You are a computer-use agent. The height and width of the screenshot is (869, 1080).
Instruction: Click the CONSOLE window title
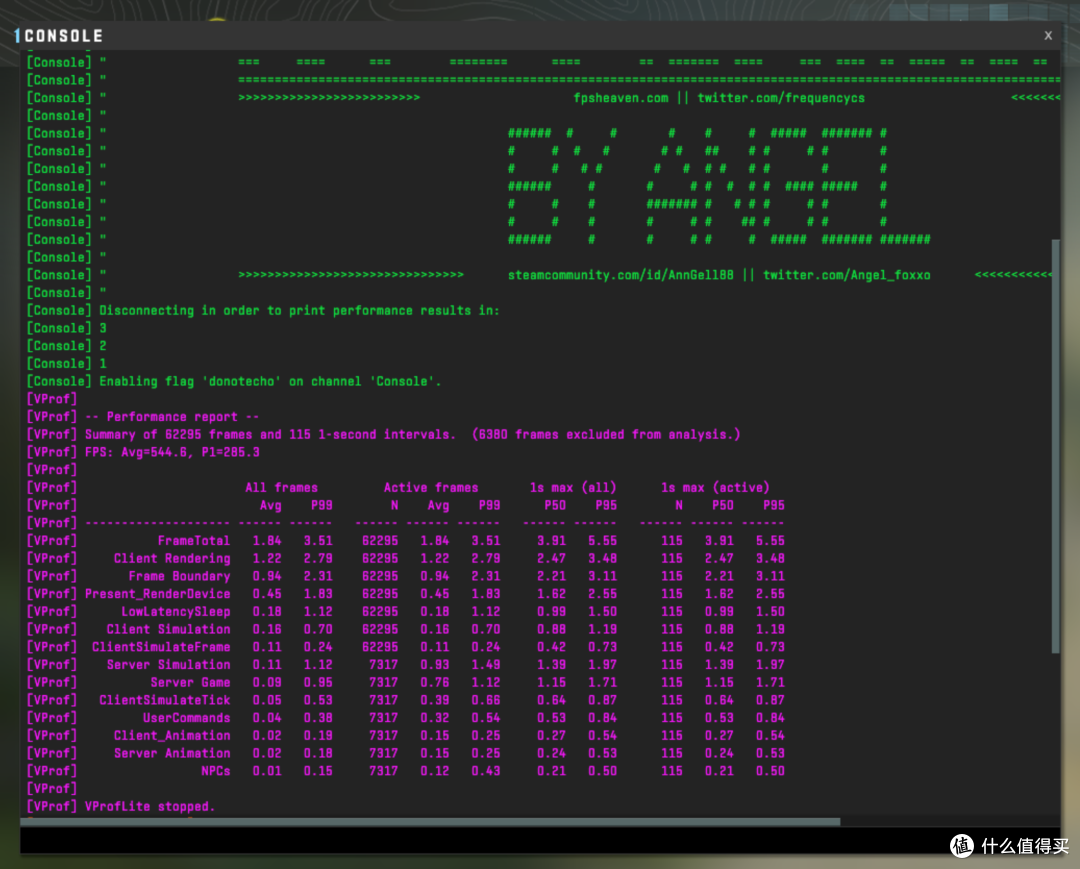tap(63, 36)
